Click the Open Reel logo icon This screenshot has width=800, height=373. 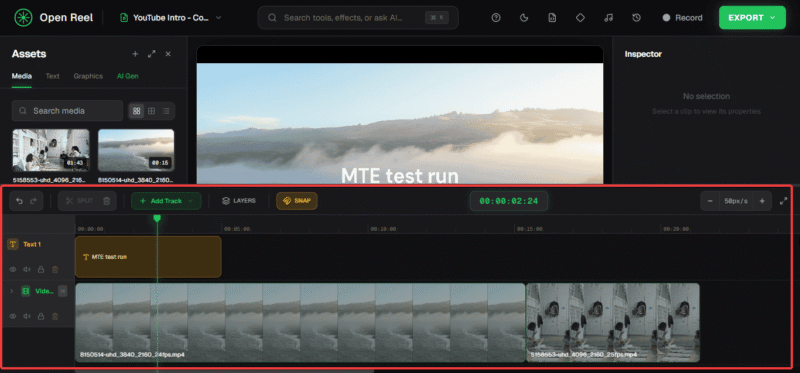tap(23, 18)
